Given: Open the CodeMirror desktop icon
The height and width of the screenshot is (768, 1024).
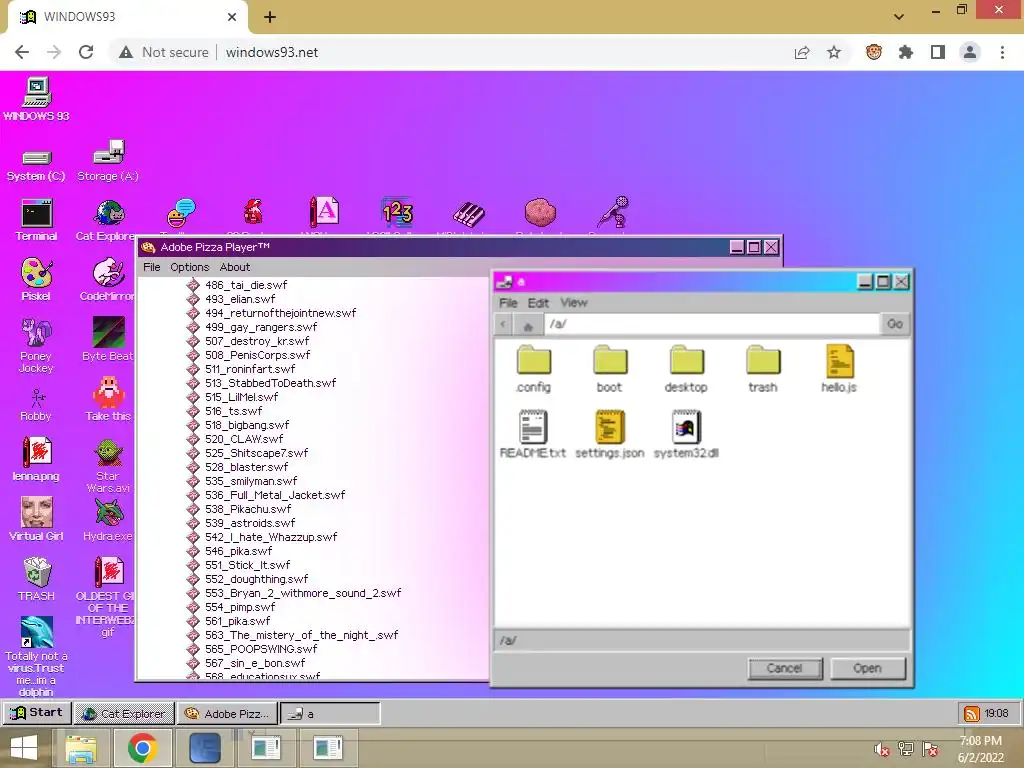Looking at the screenshot, I should click(108, 280).
